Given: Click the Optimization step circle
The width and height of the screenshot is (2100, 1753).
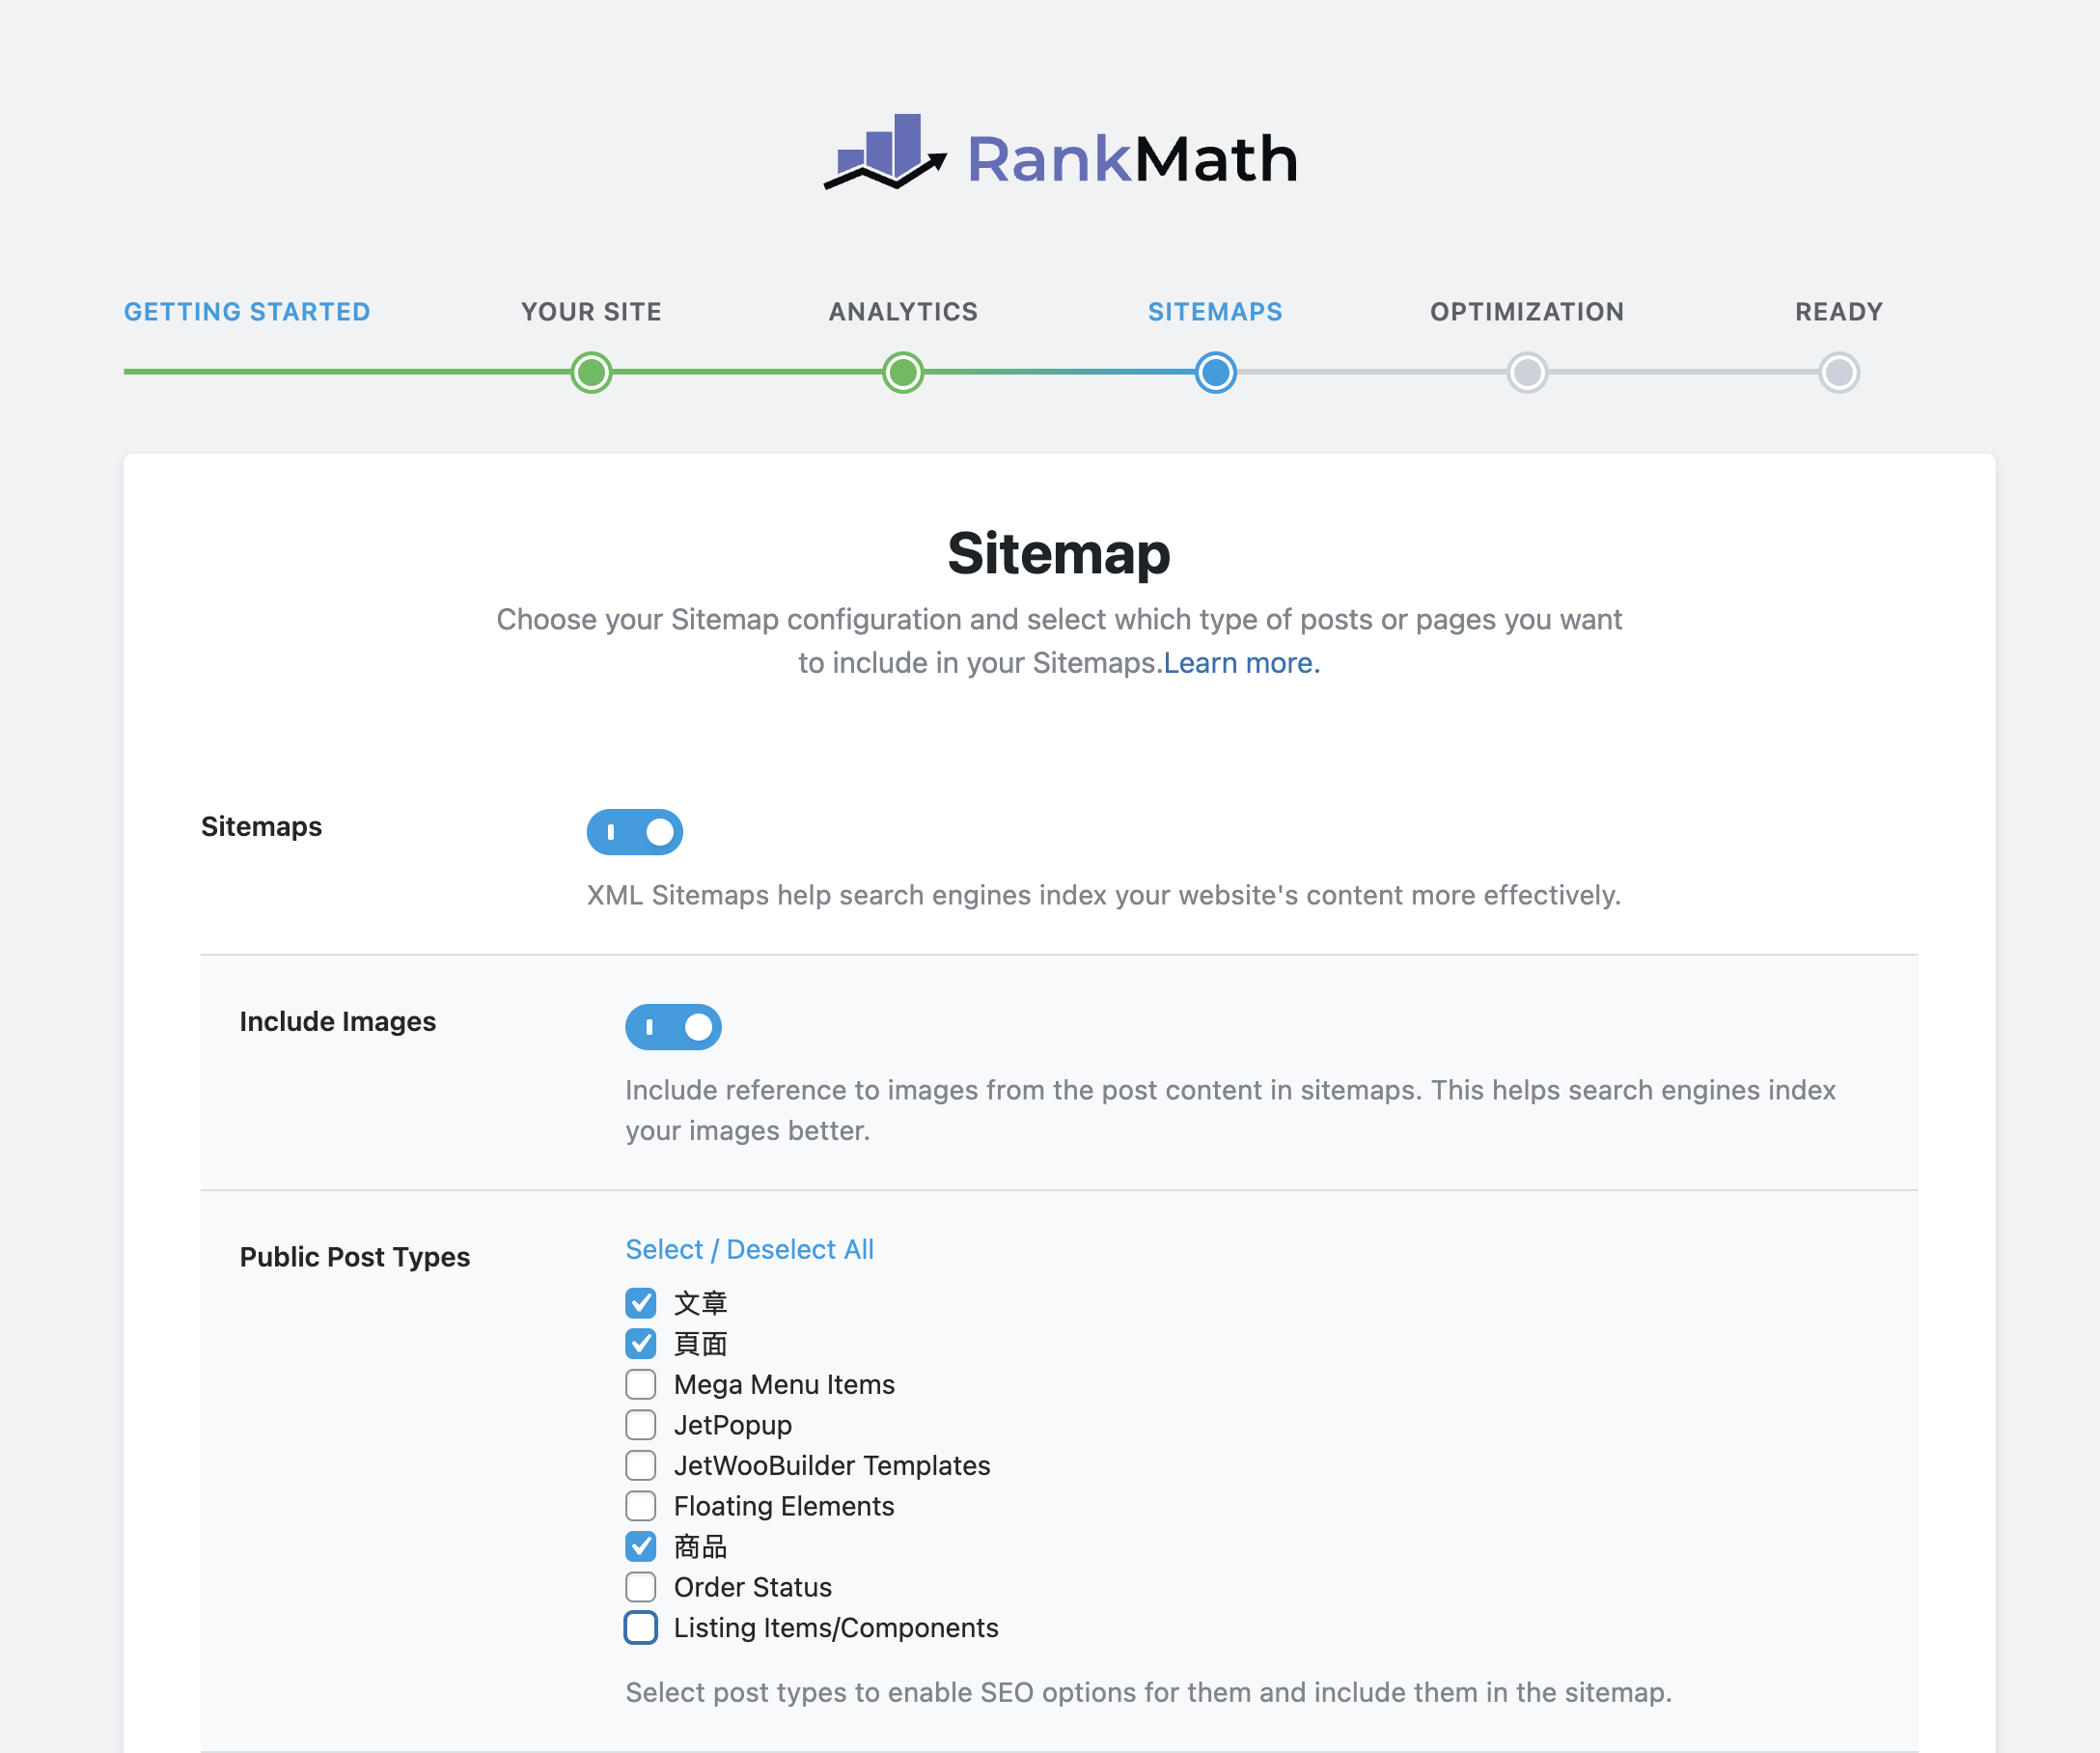Looking at the screenshot, I should (x=1527, y=373).
